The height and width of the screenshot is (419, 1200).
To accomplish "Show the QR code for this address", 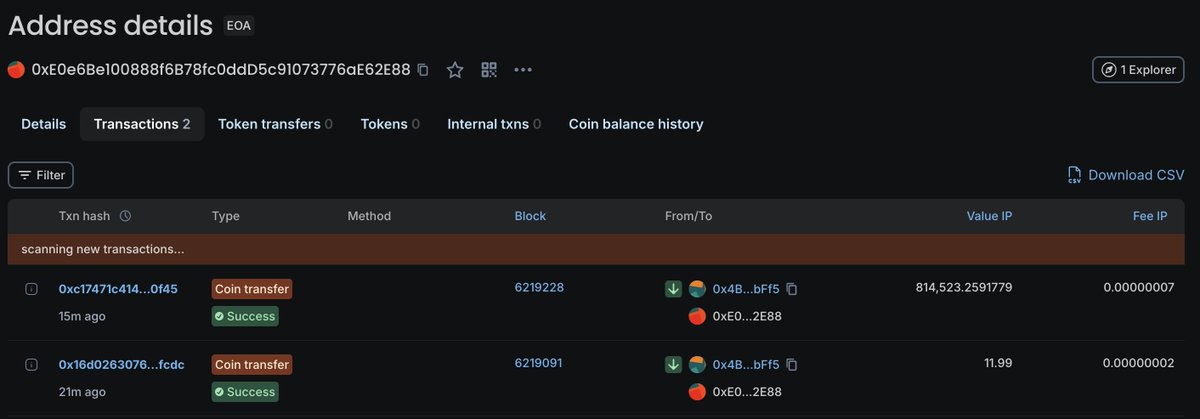I will 489,70.
